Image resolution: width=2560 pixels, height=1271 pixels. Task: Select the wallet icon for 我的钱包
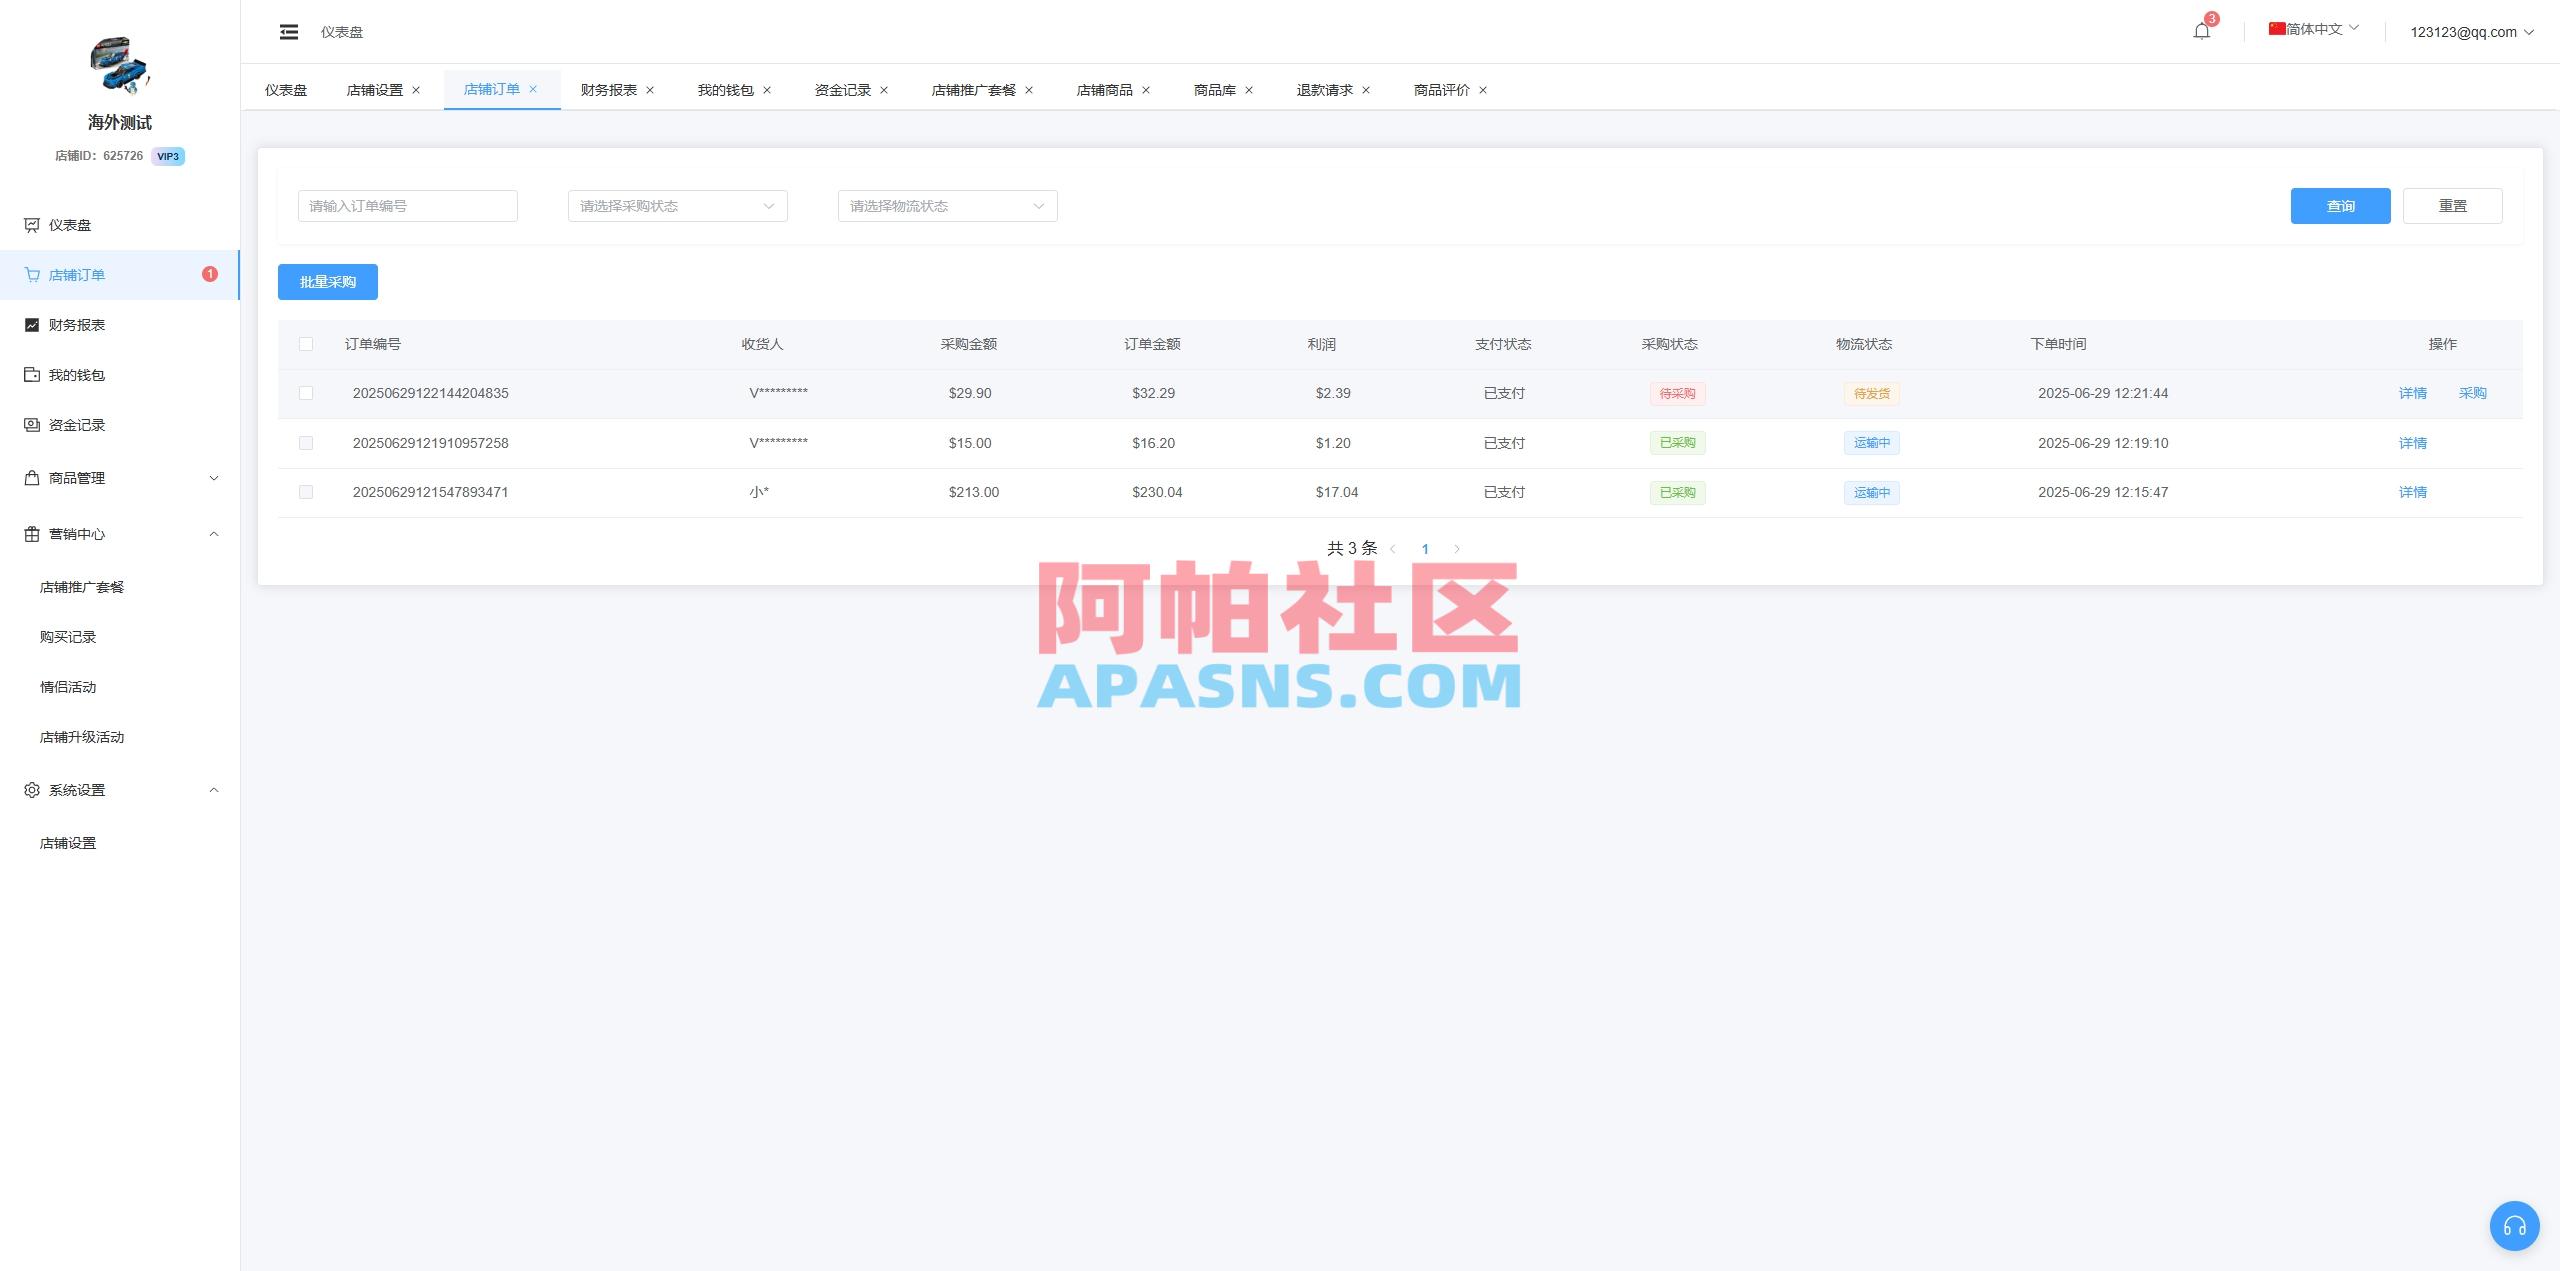click(x=31, y=374)
